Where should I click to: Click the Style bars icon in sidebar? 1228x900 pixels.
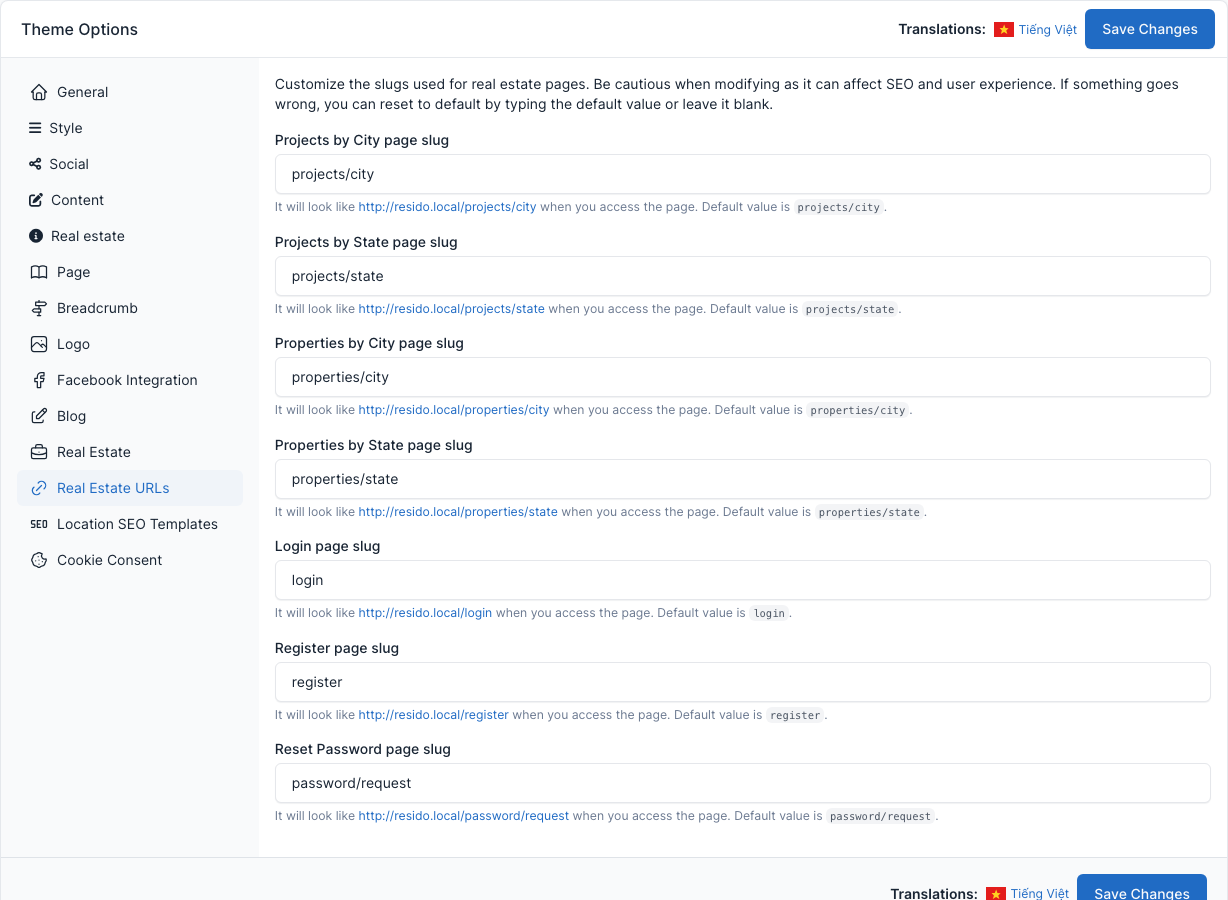(36, 128)
